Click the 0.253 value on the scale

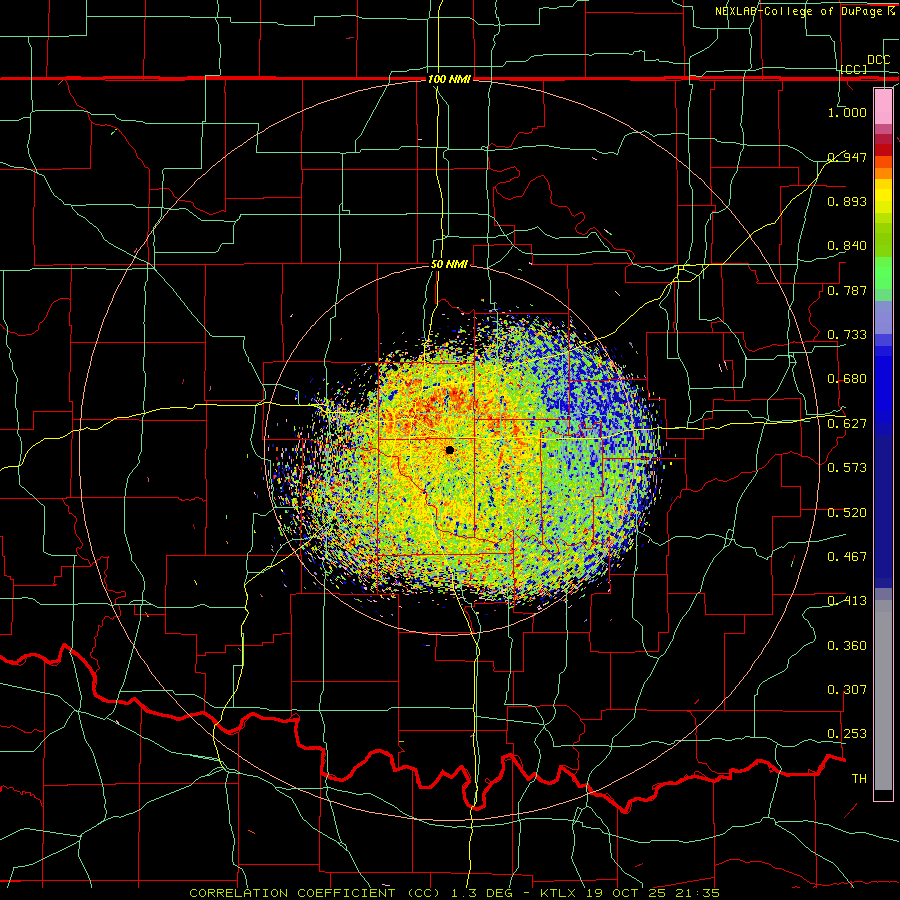coord(847,734)
